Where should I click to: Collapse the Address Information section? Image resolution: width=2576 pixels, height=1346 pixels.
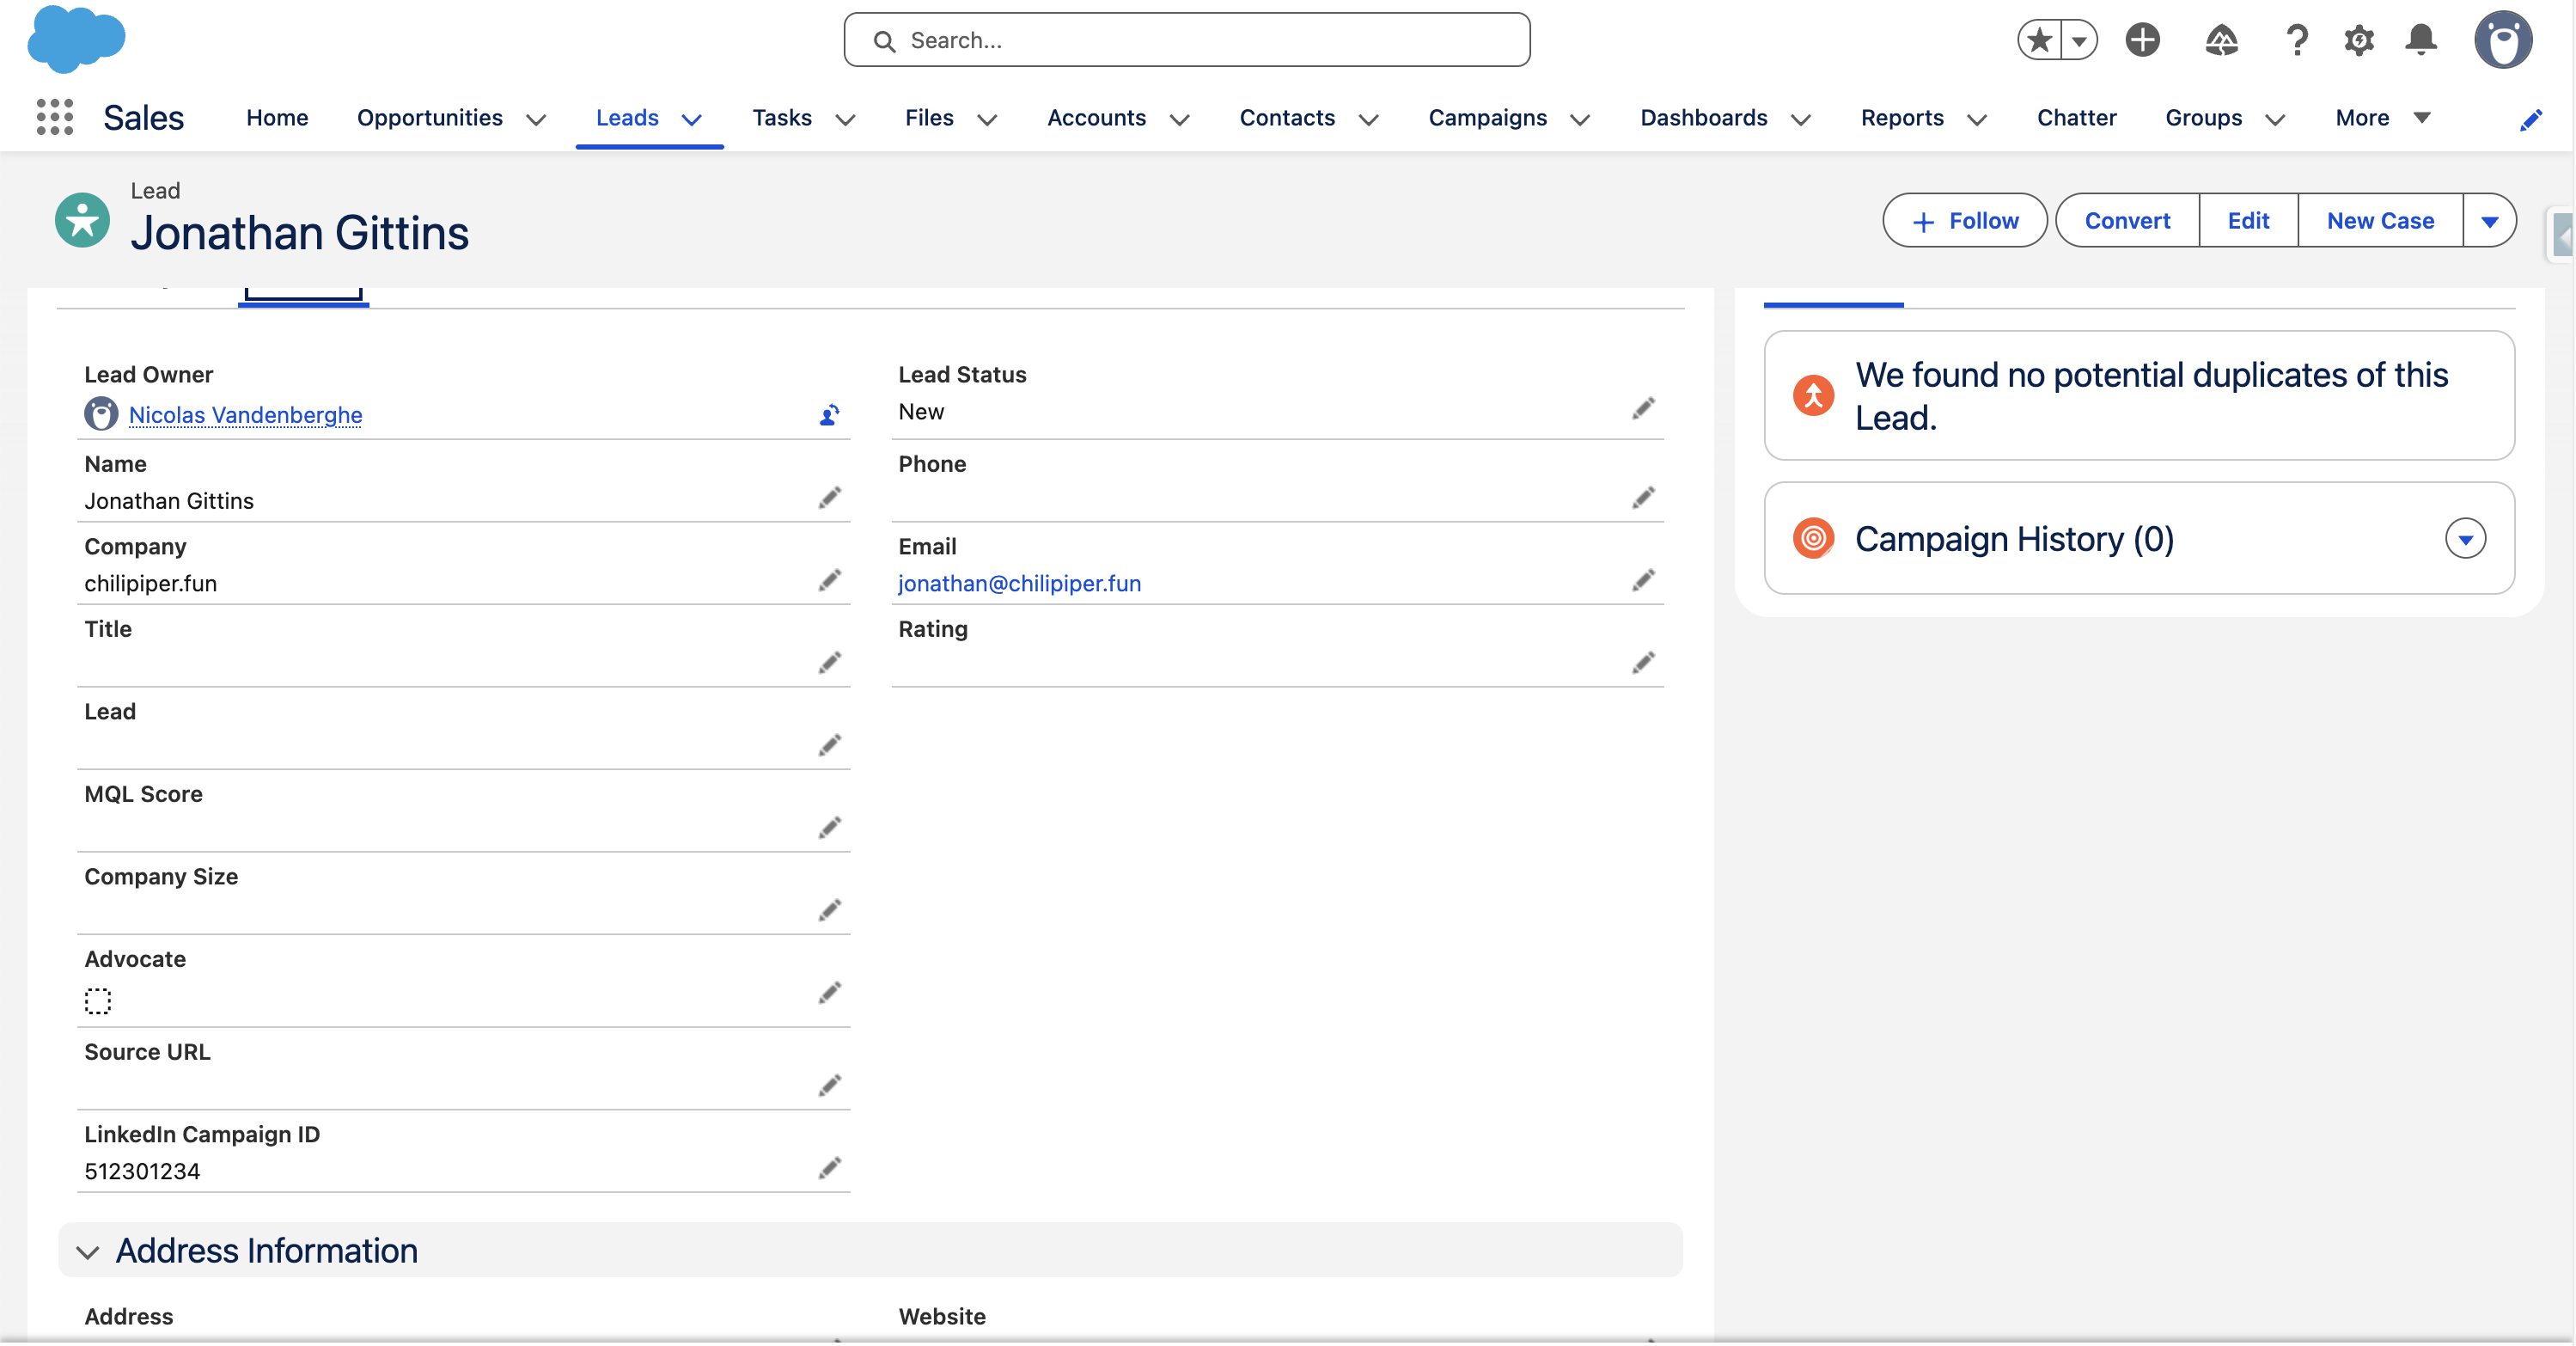[88, 1251]
